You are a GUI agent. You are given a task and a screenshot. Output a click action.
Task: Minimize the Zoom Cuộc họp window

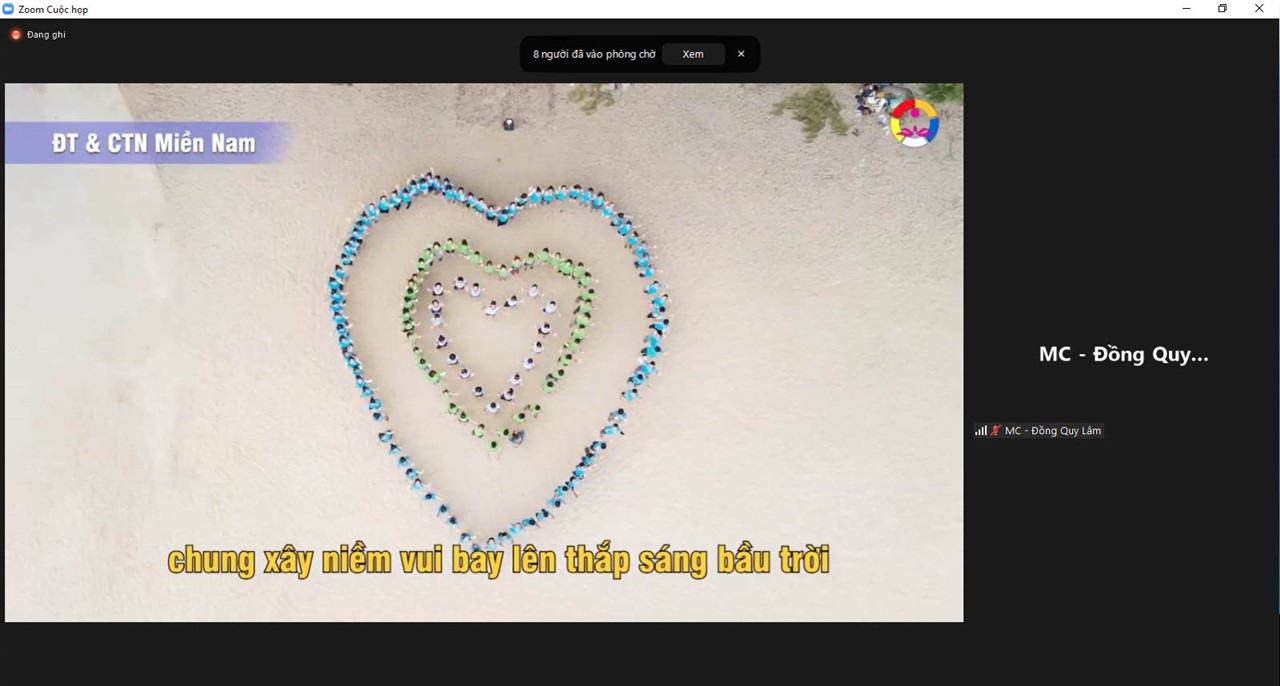tap(1187, 9)
